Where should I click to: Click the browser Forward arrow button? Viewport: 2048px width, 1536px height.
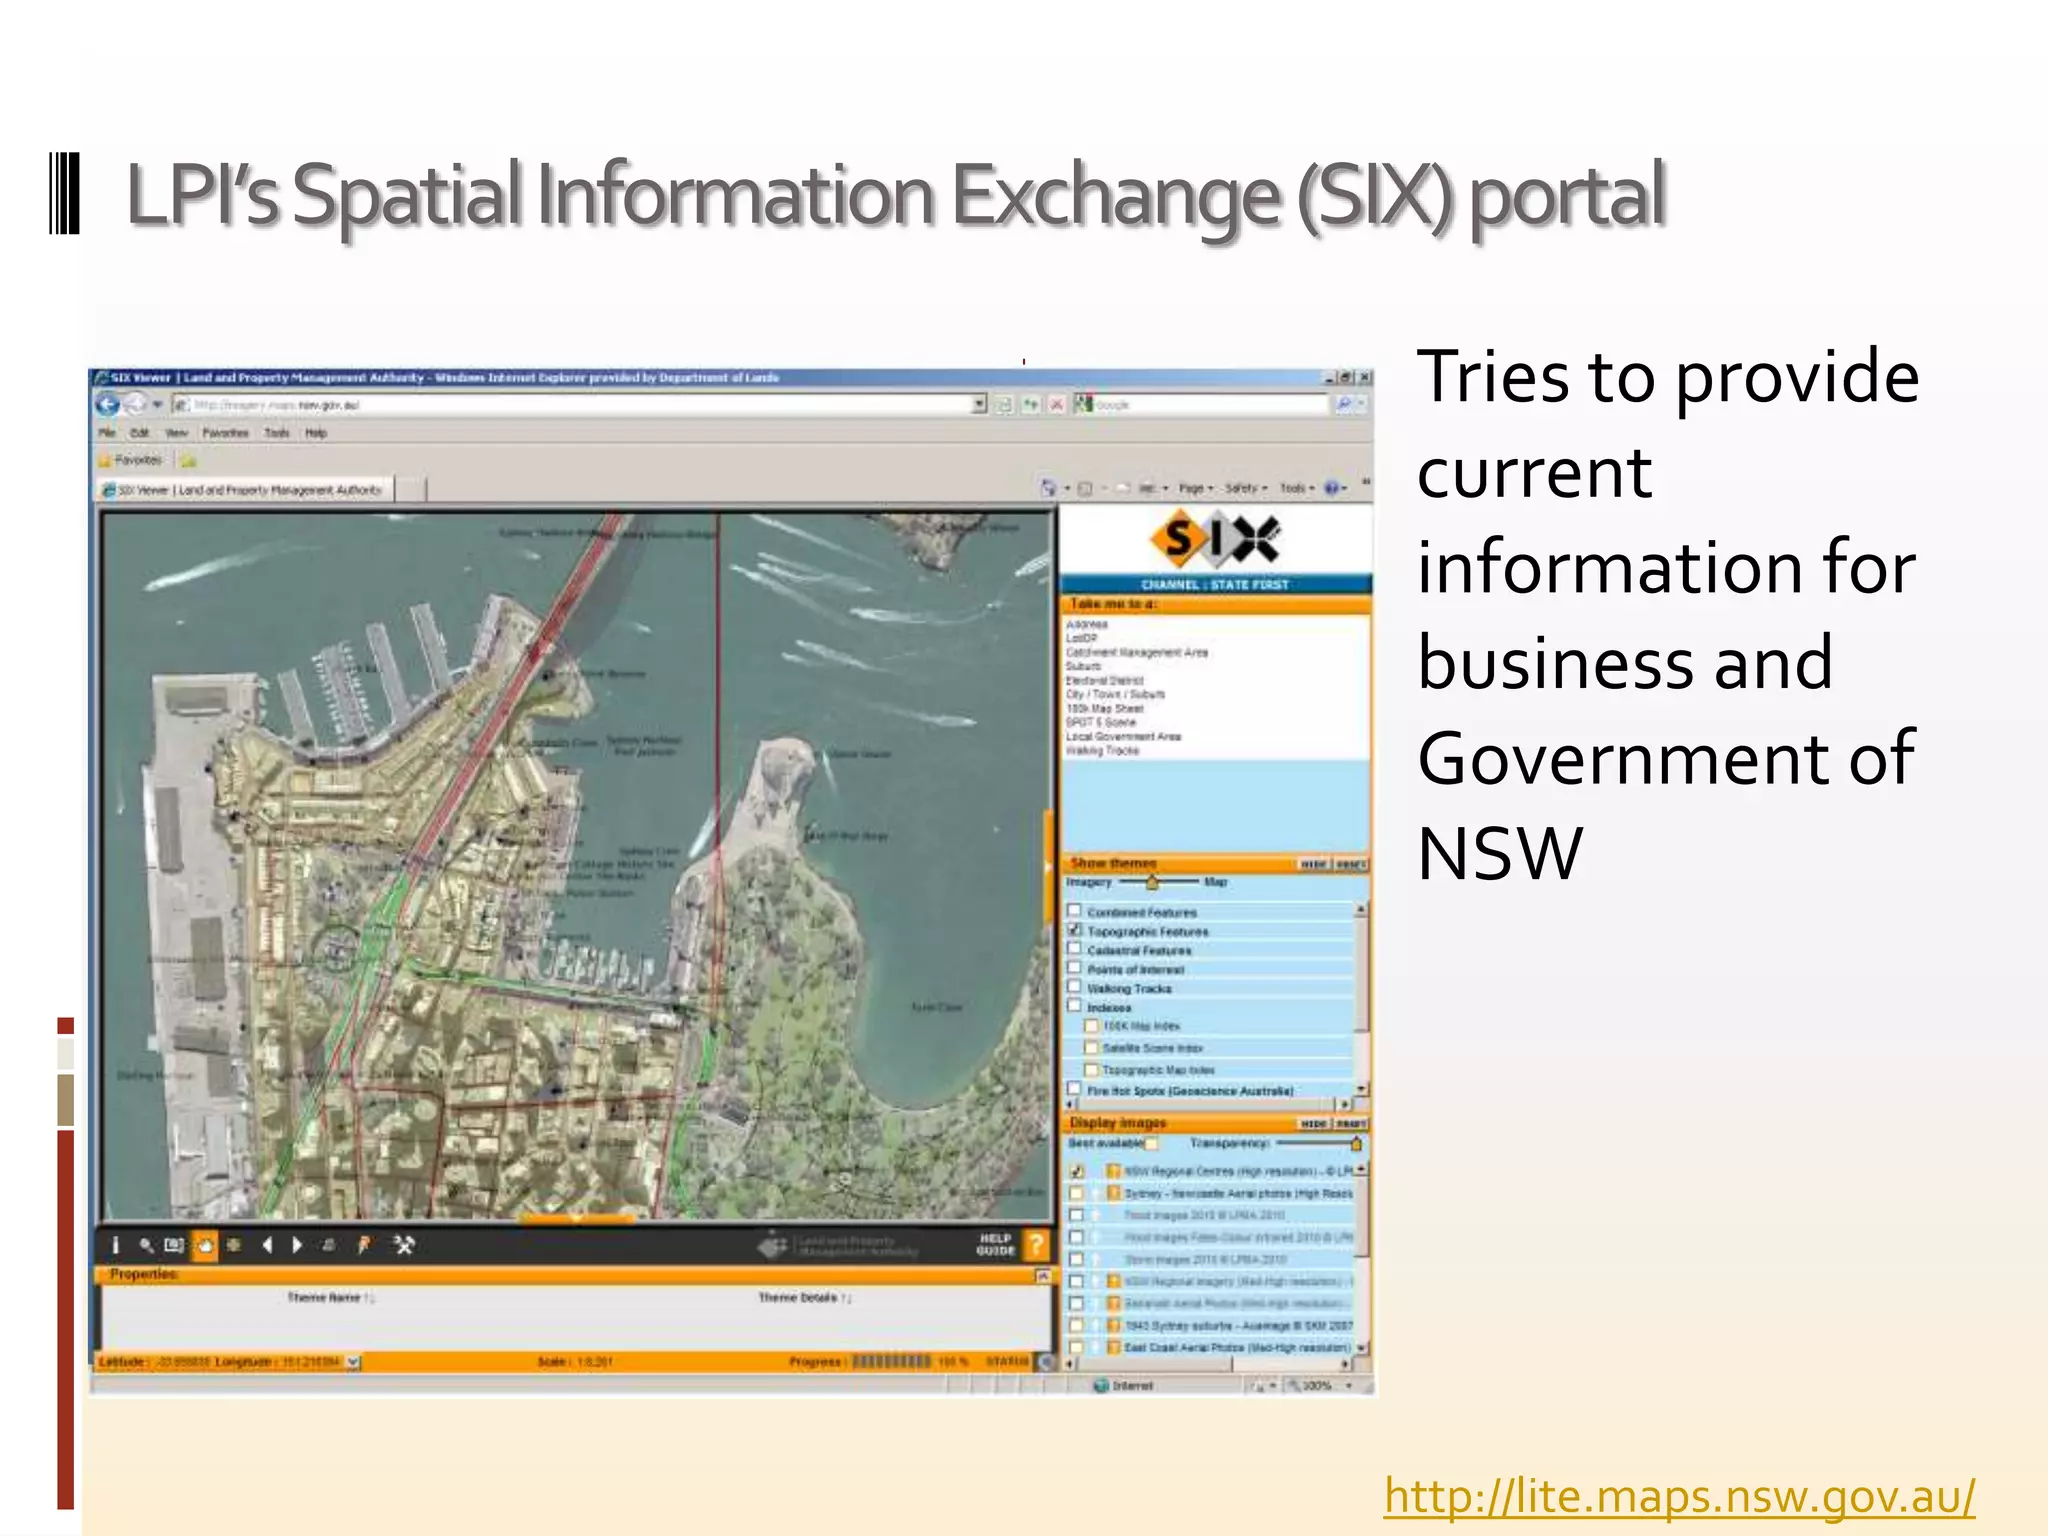[136, 404]
